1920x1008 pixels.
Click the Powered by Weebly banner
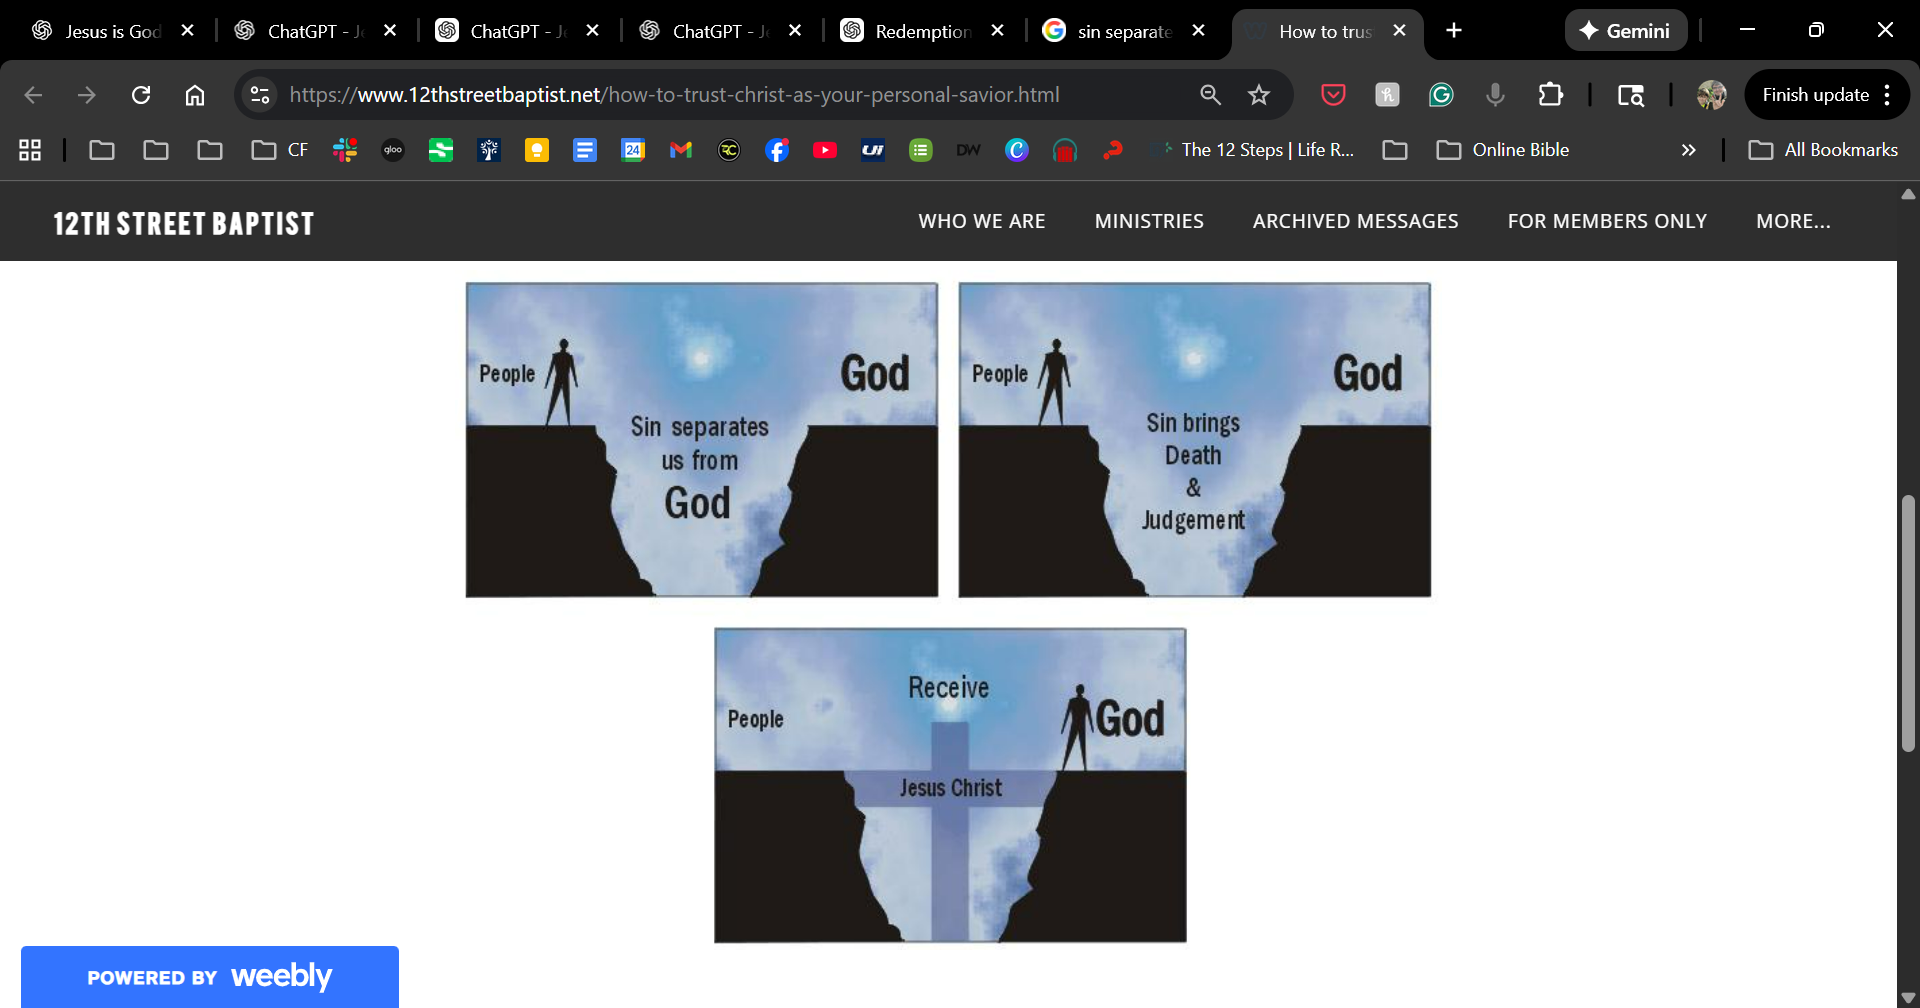[210, 976]
